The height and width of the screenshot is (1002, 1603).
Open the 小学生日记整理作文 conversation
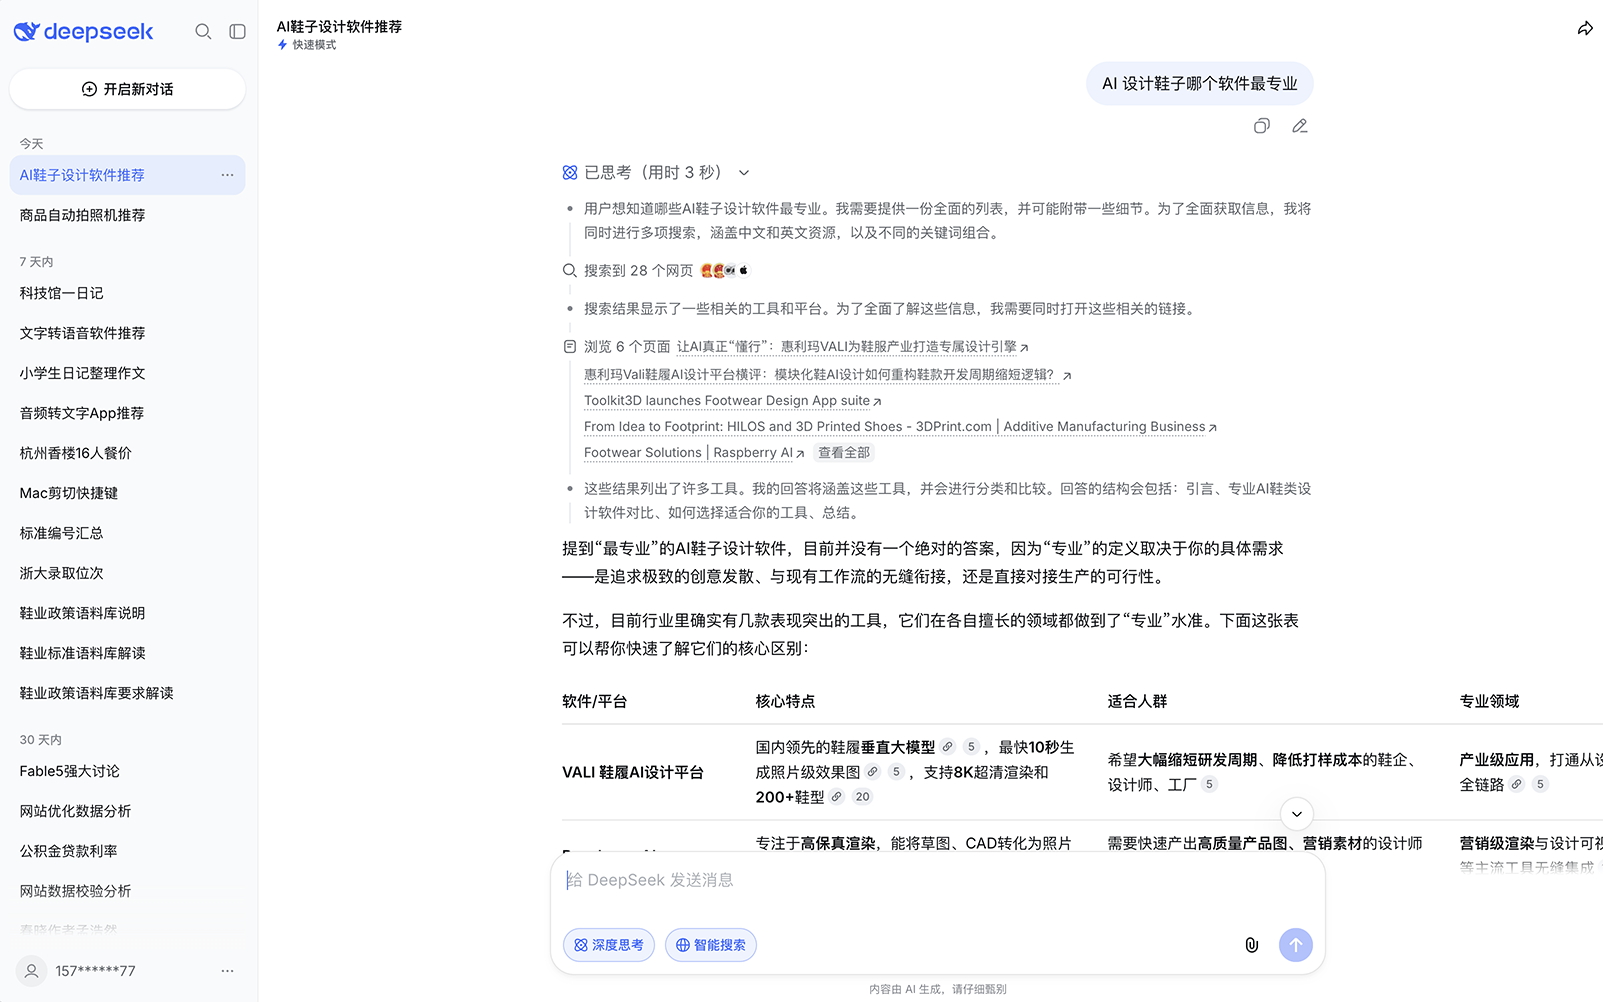[127, 373]
